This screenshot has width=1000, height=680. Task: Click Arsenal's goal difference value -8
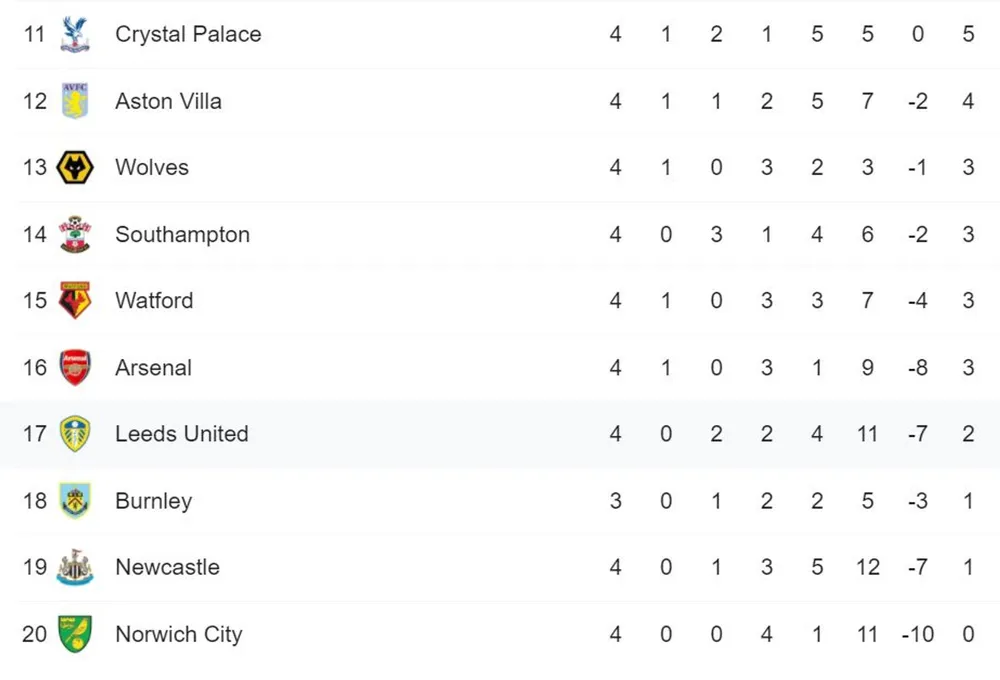click(918, 367)
